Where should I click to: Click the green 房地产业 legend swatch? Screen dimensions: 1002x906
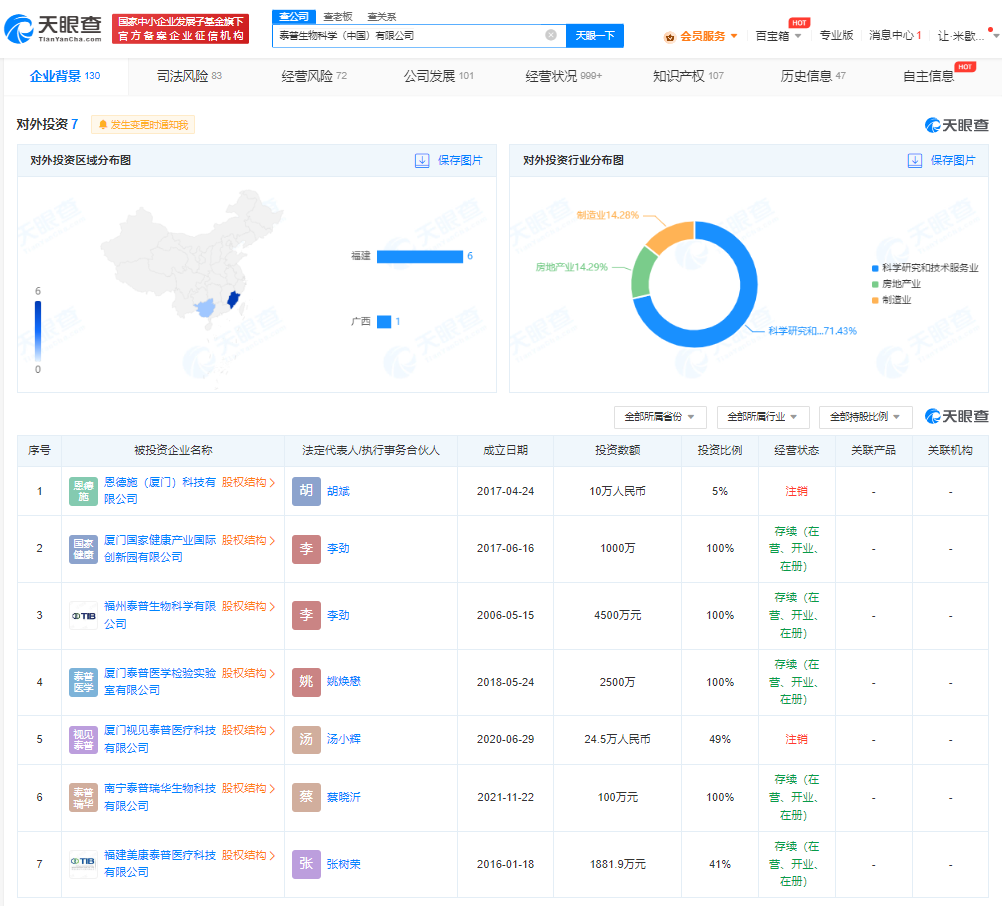pyautogui.click(x=875, y=284)
